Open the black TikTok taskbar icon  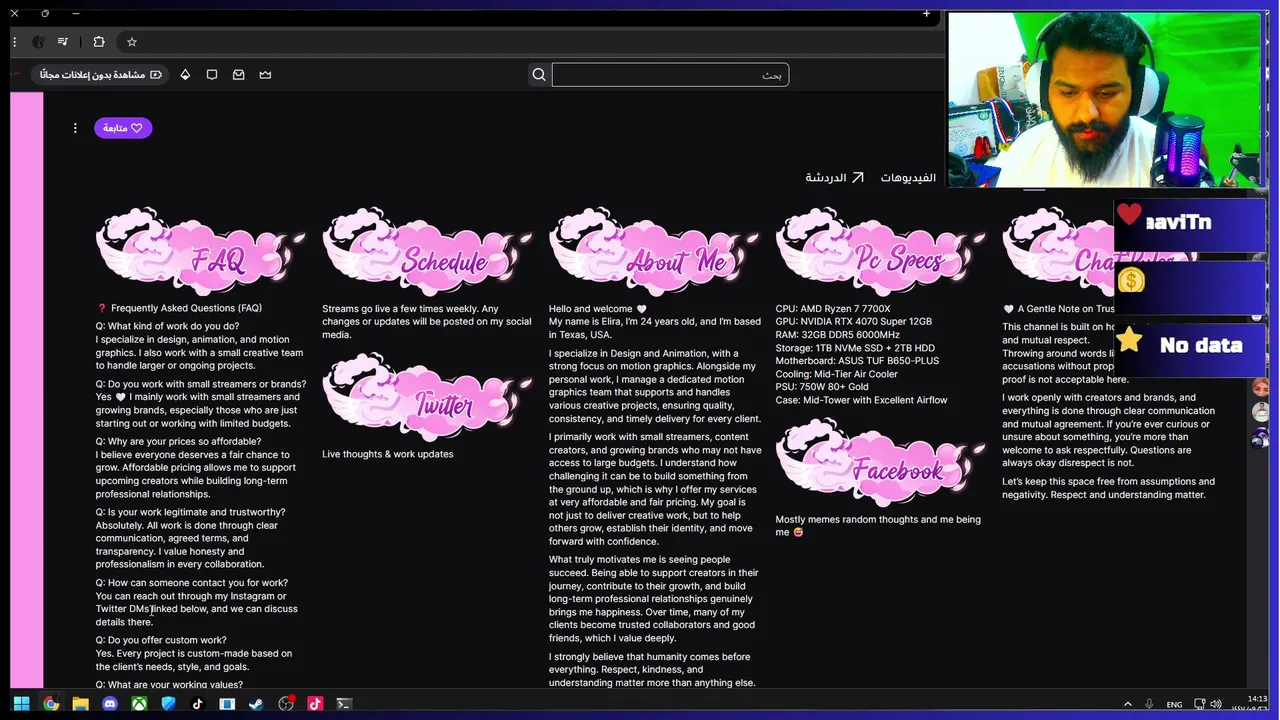click(x=198, y=704)
